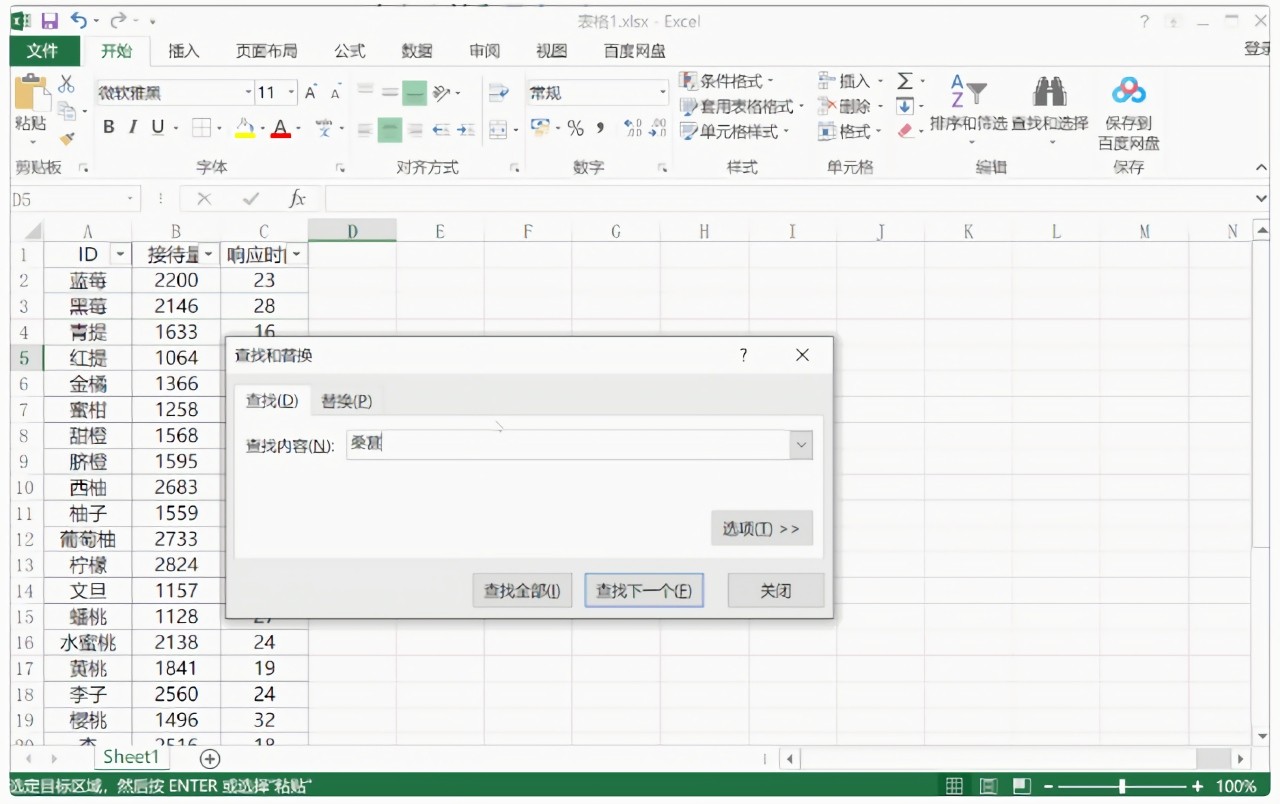Image resolution: width=1280 pixels, height=804 pixels.
Task: Open the filter arrow on the ID column
Action: pyautogui.click(x=119, y=254)
